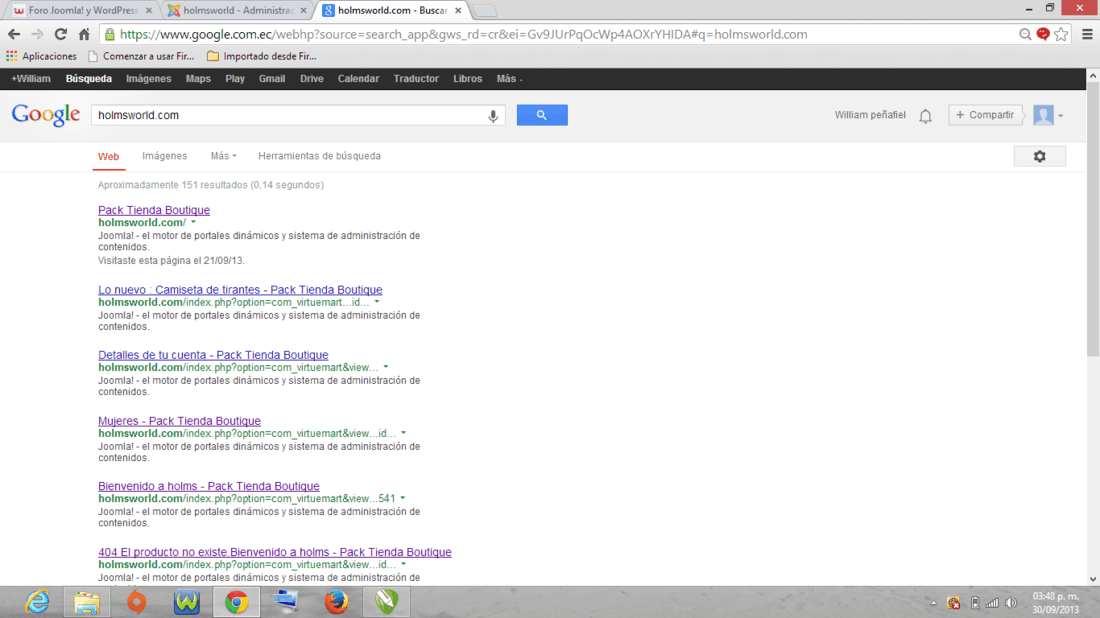The height and width of the screenshot is (618, 1100).
Task: Open Traductor from the black bar
Action: pyautogui.click(x=416, y=79)
